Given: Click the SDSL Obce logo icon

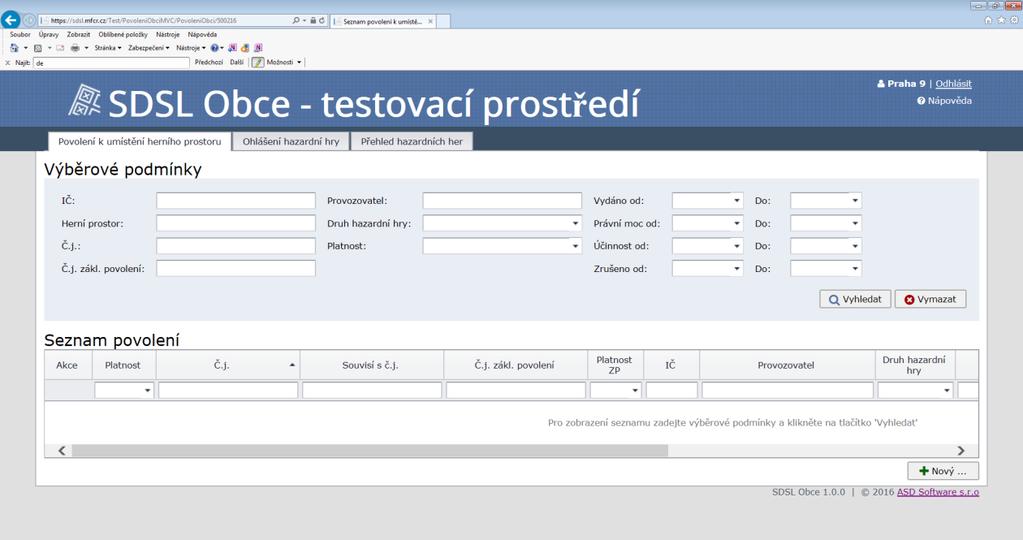Looking at the screenshot, I should point(85,101).
